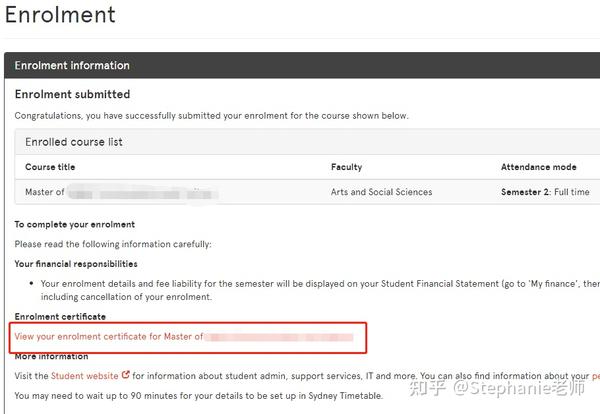
Task: Click the truncated red link at the right edge
Action: 596,376
